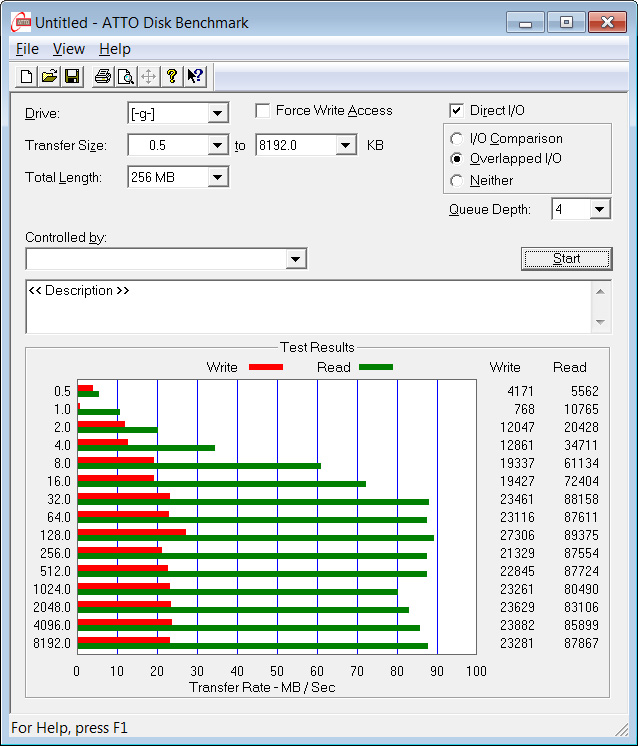Click the context help arrow-question icon
This screenshot has height=746, width=638.
pos(195,76)
